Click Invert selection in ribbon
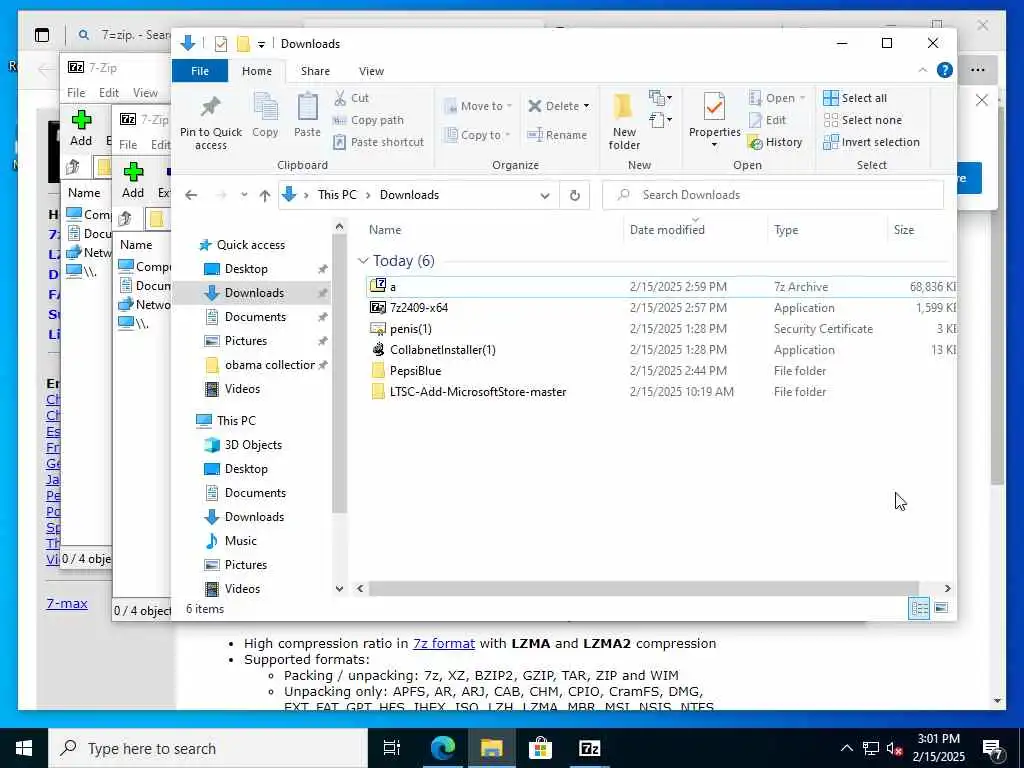Image resolution: width=1024 pixels, height=768 pixels. tap(871, 142)
